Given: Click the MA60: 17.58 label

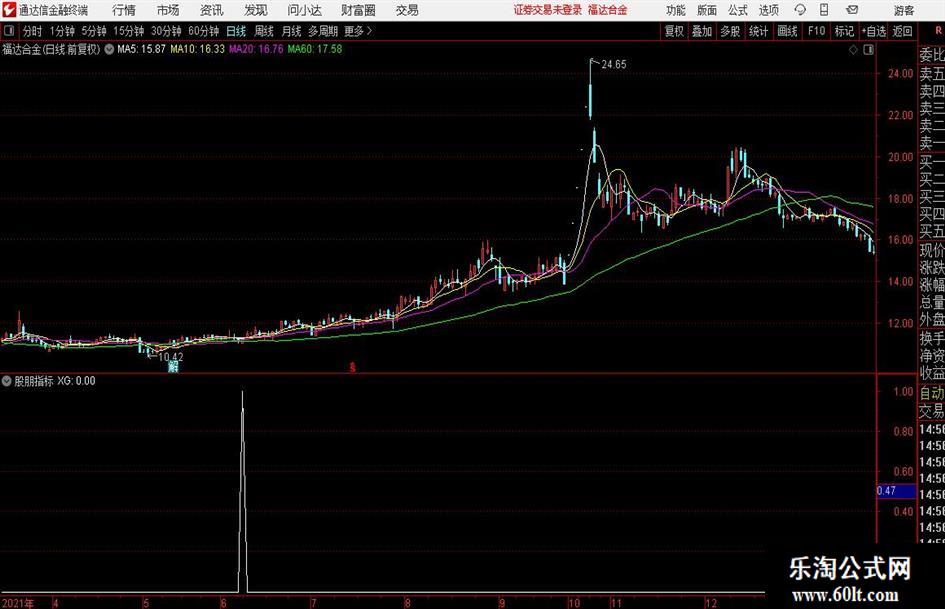Looking at the screenshot, I should (x=315, y=49).
